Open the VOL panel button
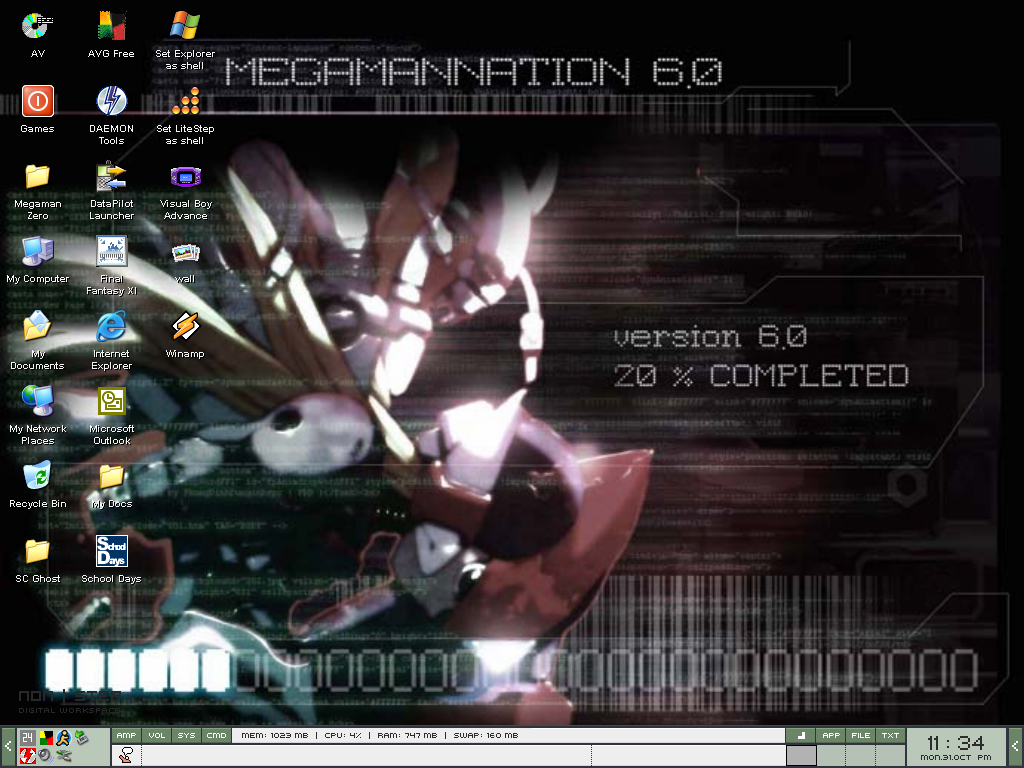 [157, 735]
